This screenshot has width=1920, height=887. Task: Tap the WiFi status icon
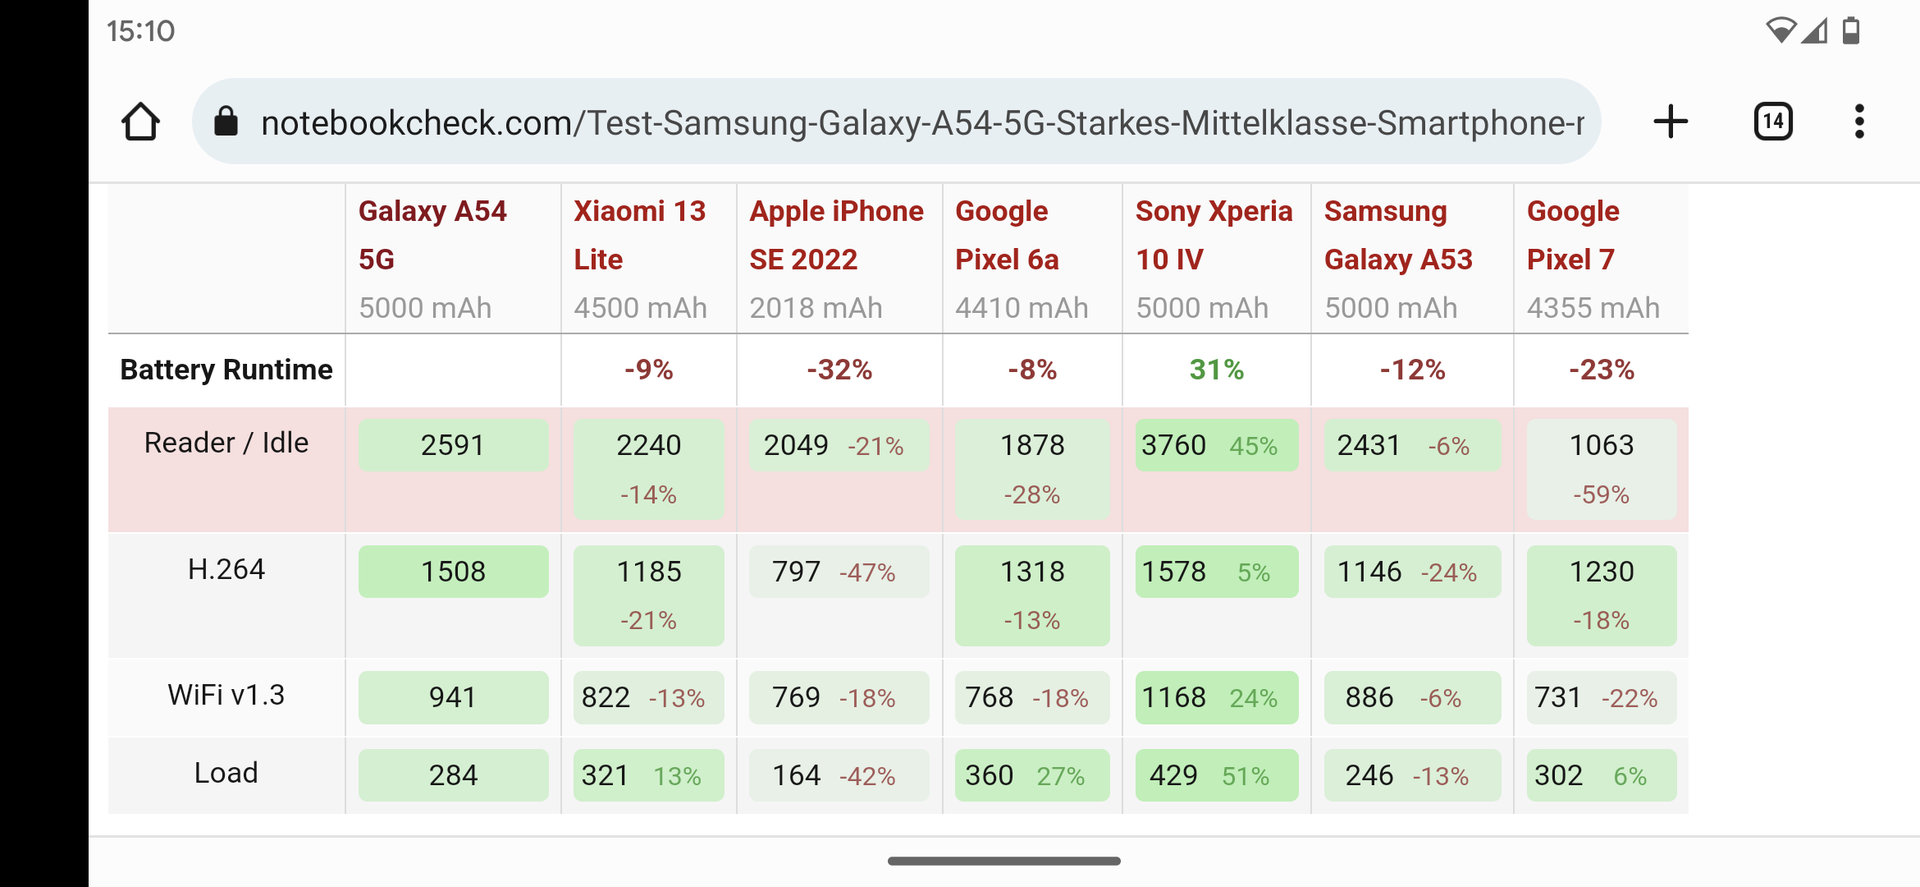pyautogui.click(x=1780, y=31)
